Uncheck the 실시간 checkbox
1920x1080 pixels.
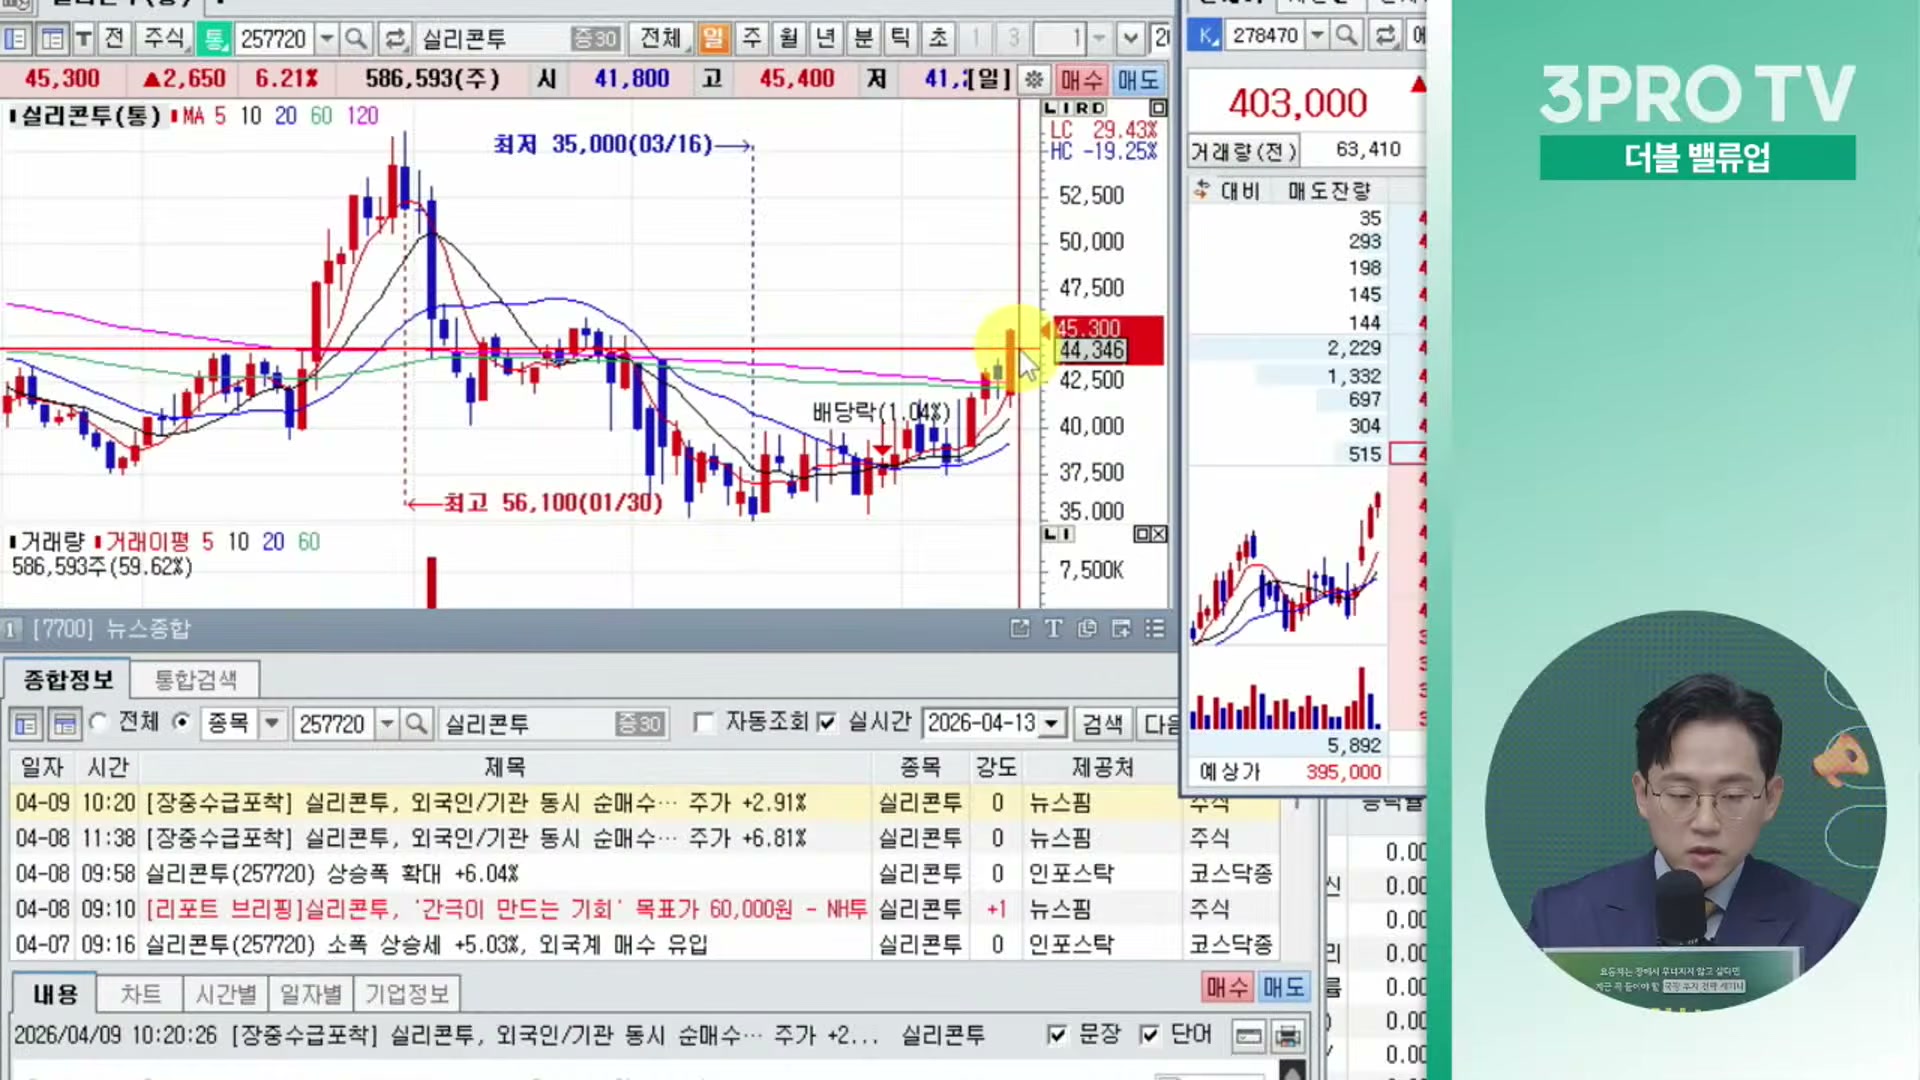(826, 722)
